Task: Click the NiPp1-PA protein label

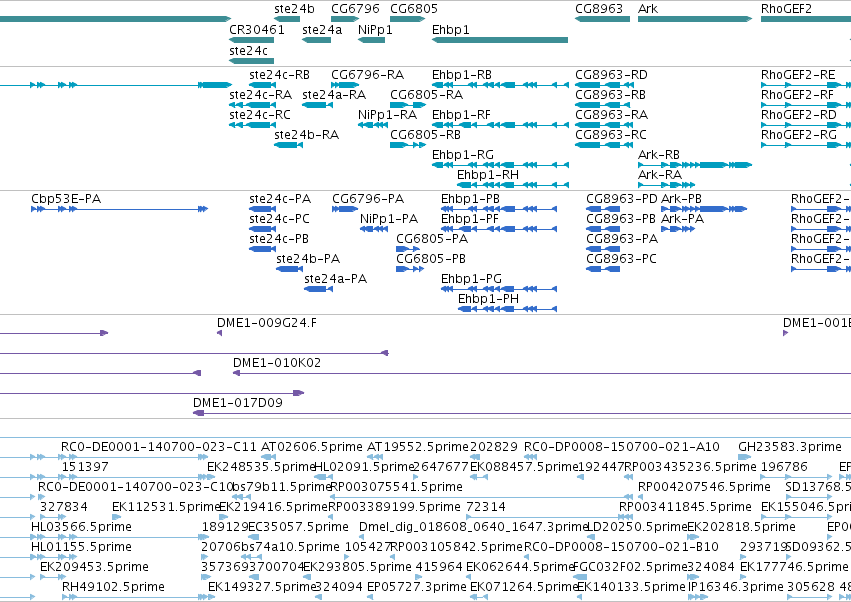Action: (389, 219)
